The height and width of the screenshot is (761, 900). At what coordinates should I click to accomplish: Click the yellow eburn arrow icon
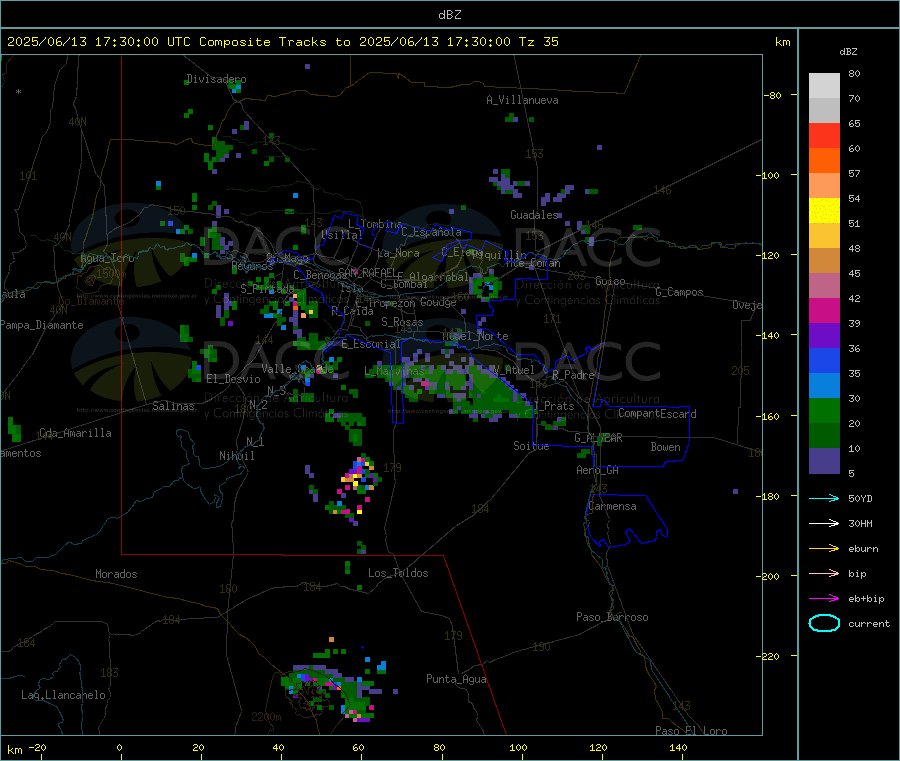tap(824, 548)
